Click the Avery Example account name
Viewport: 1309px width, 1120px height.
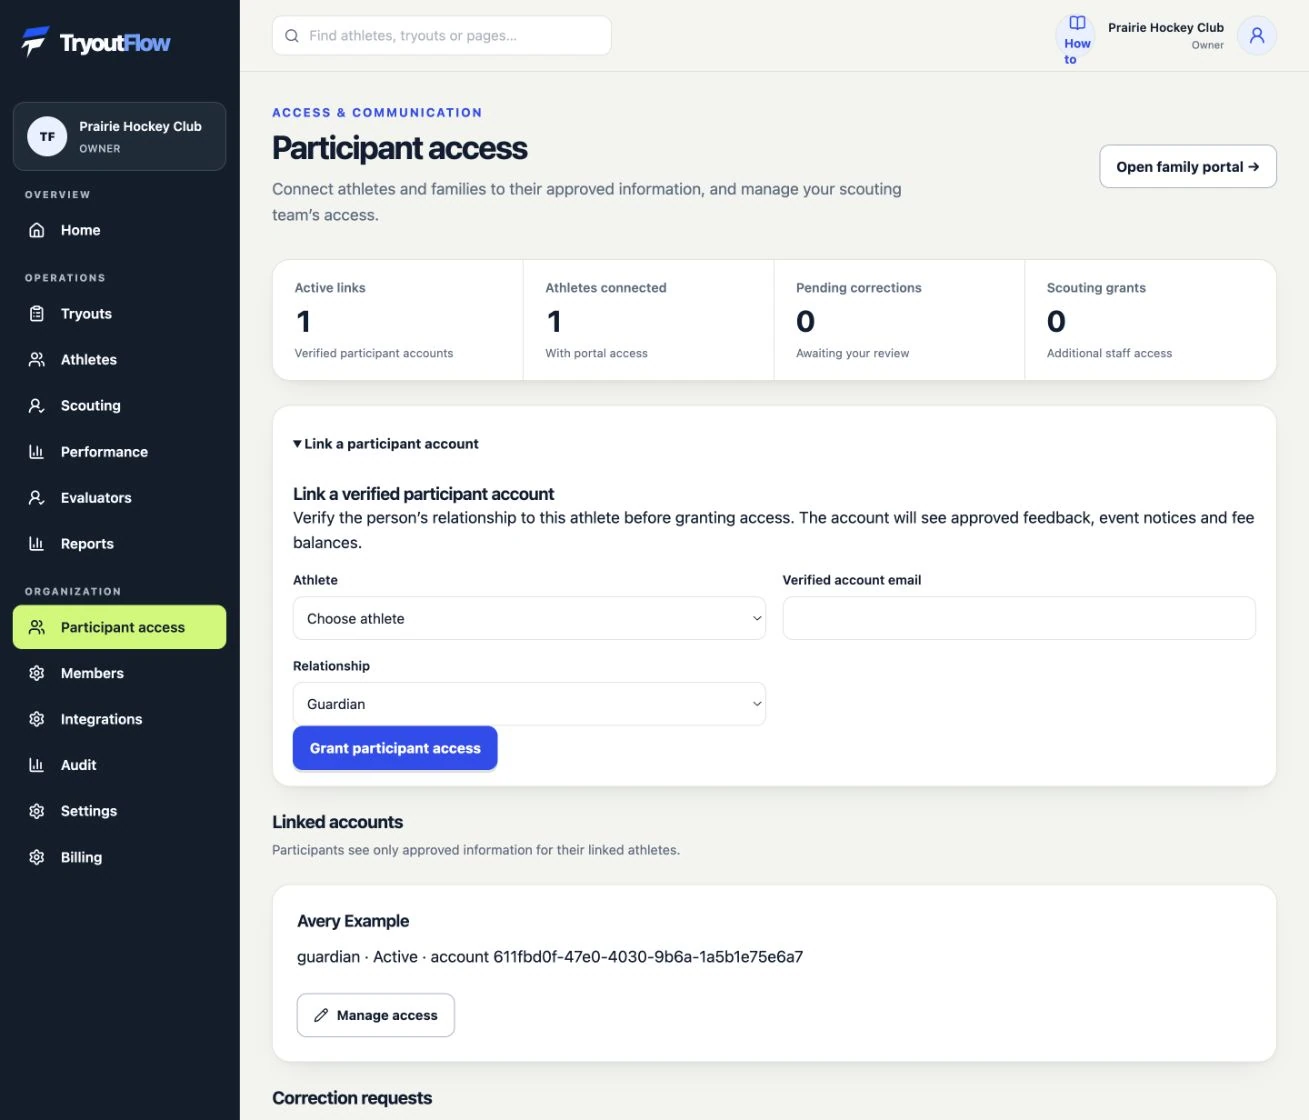353,921
